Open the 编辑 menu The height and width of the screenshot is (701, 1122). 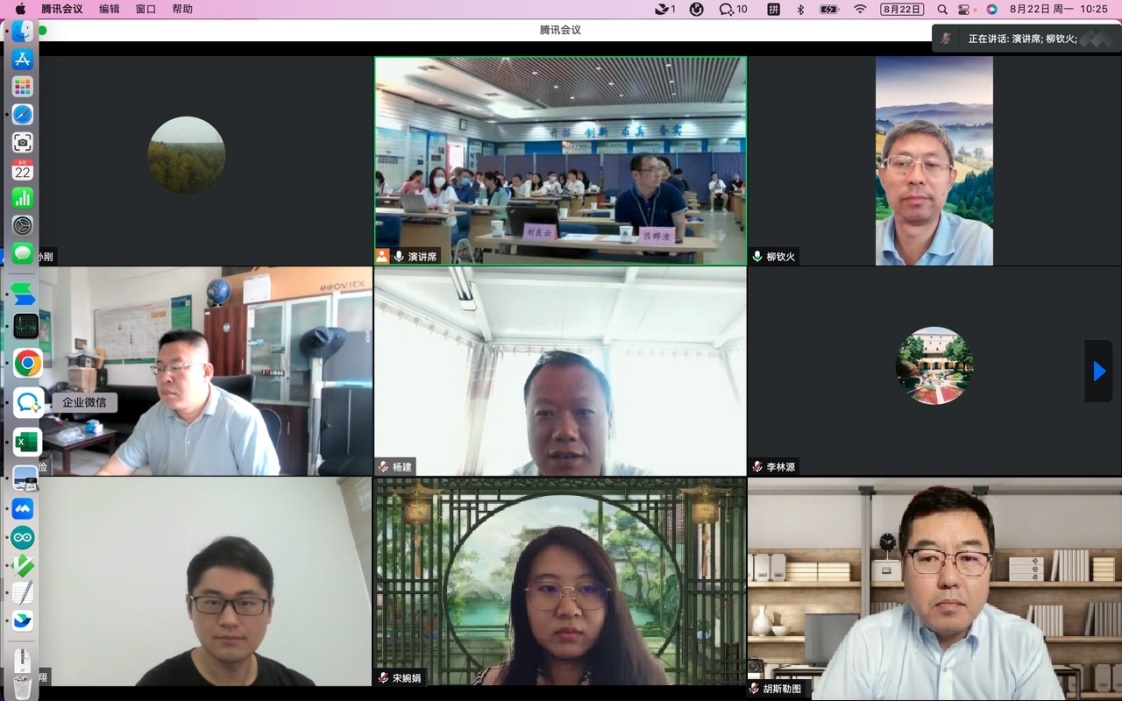(x=109, y=9)
